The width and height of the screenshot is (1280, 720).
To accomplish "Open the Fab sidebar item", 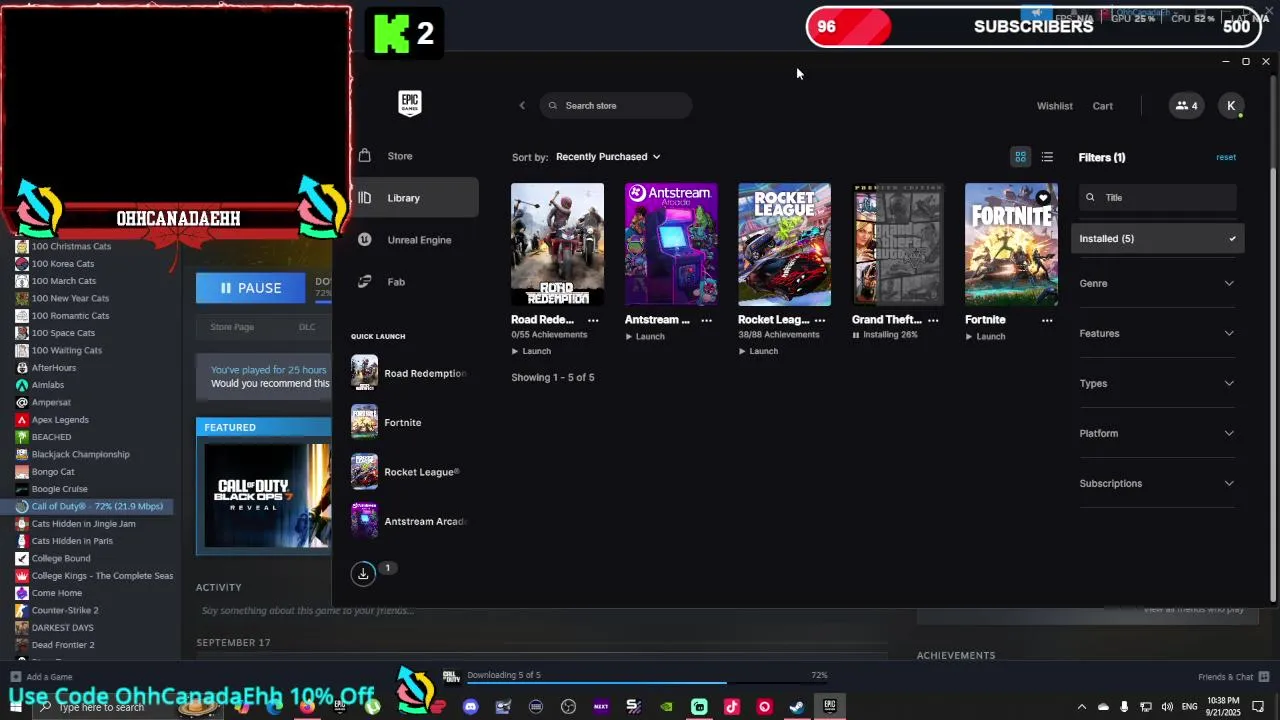I will pos(414,282).
